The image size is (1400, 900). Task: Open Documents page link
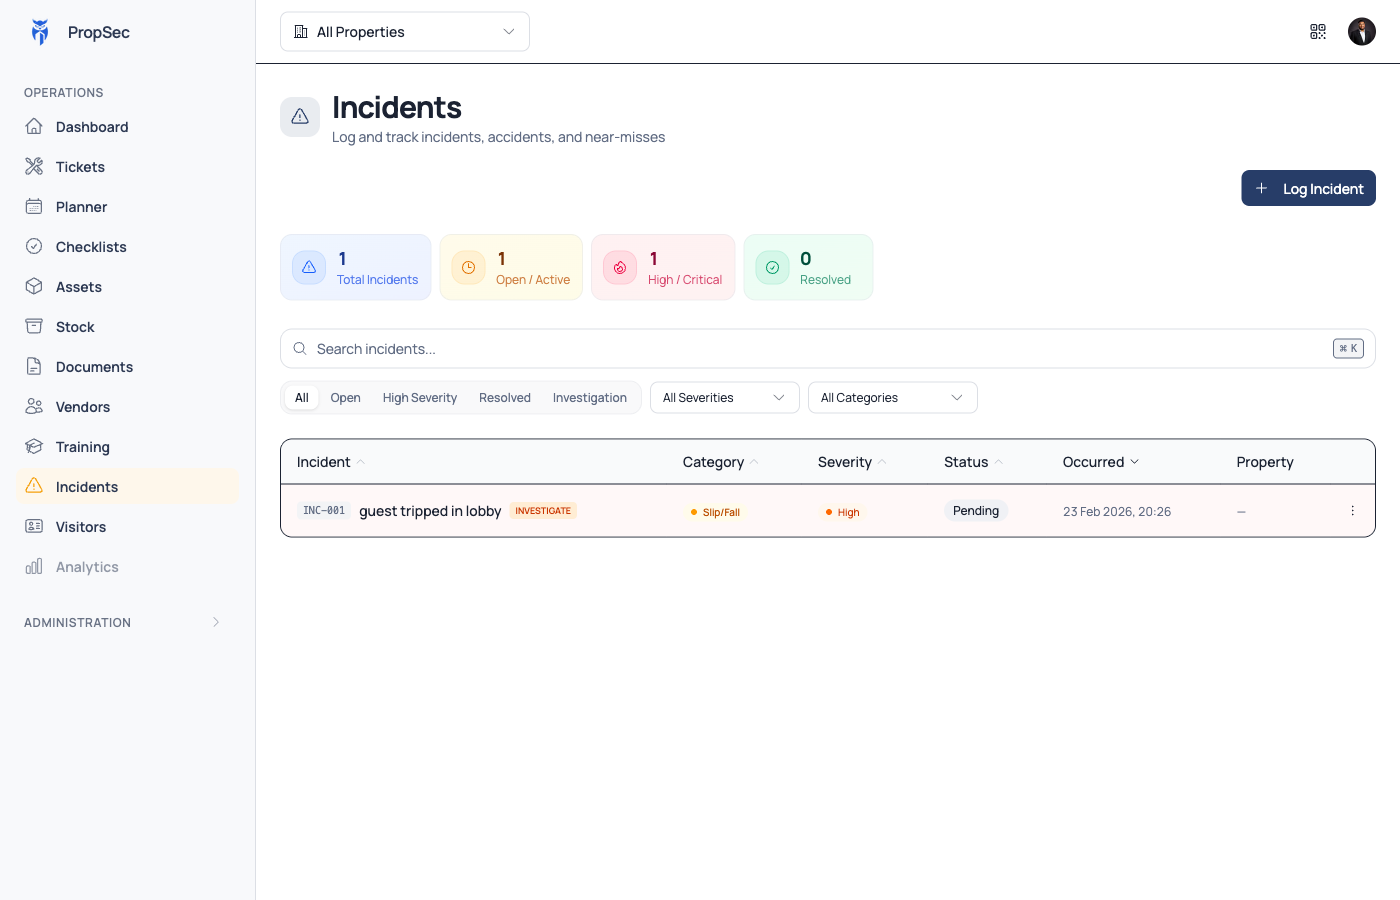[x=128, y=367]
